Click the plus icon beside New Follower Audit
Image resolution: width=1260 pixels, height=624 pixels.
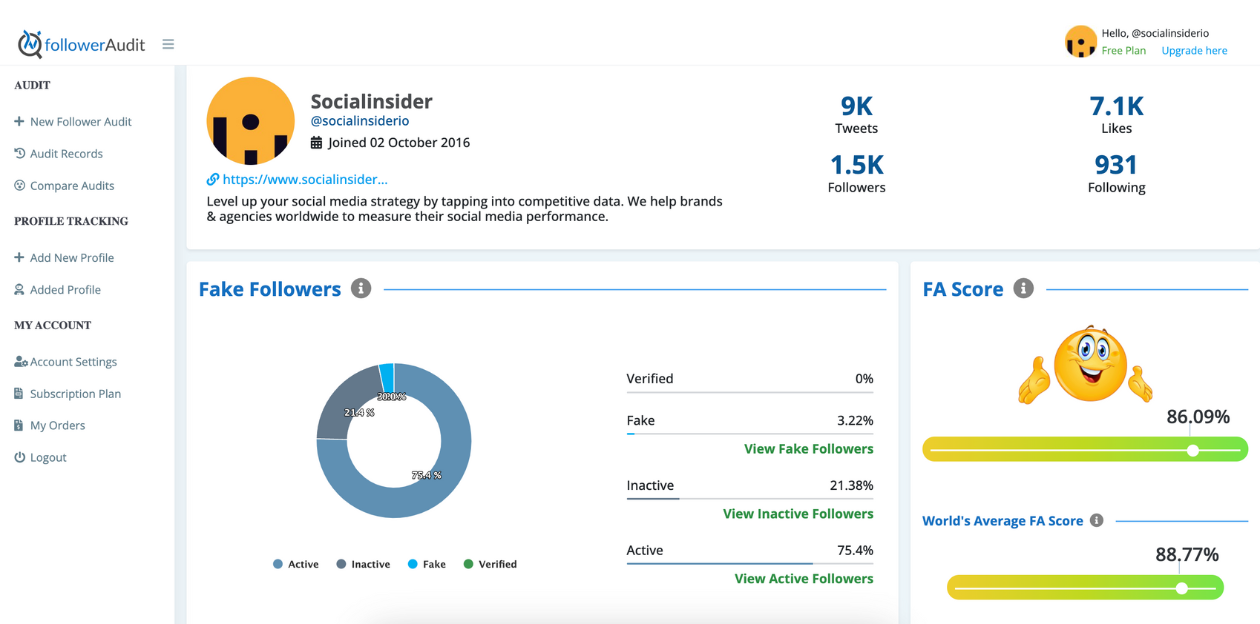click(x=19, y=121)
